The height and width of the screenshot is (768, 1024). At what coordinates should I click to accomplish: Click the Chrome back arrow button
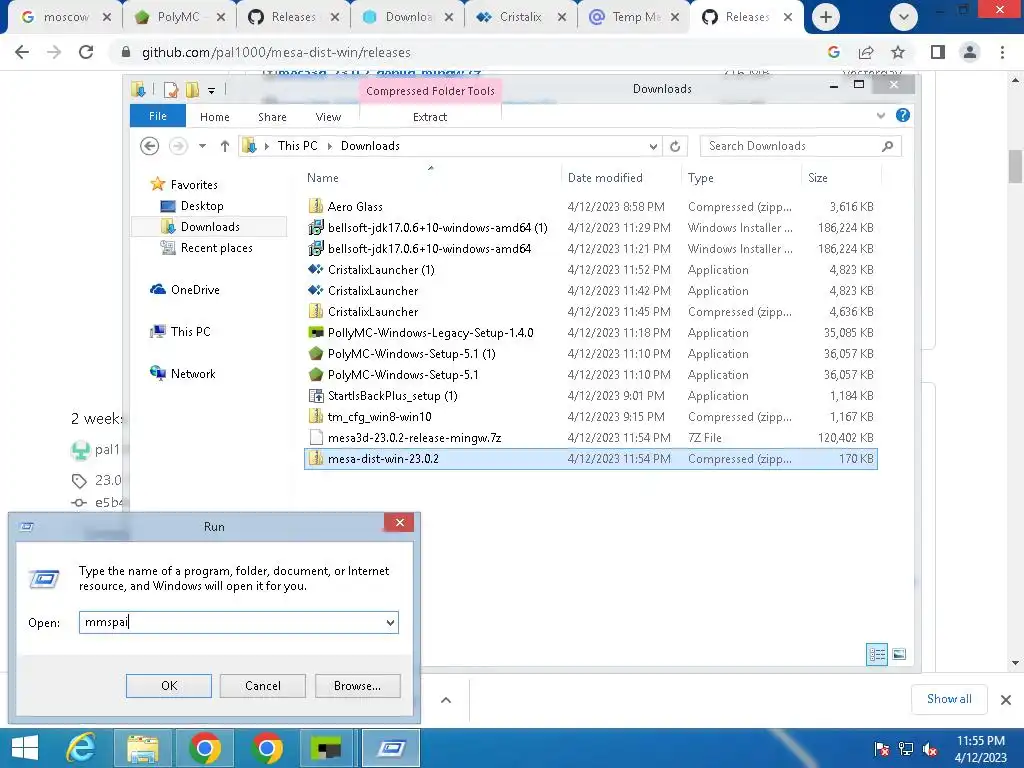coord(22,52)
